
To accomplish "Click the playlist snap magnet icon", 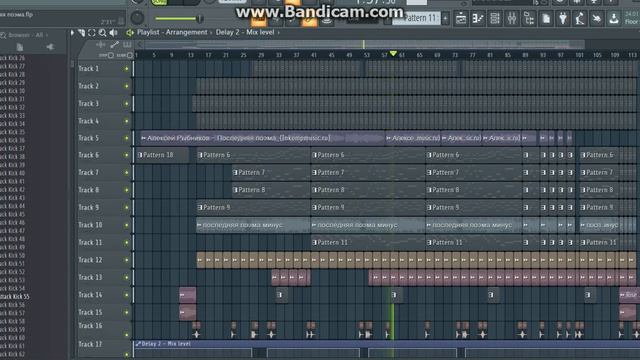I will pyautogui.click(x=82, y=32).
